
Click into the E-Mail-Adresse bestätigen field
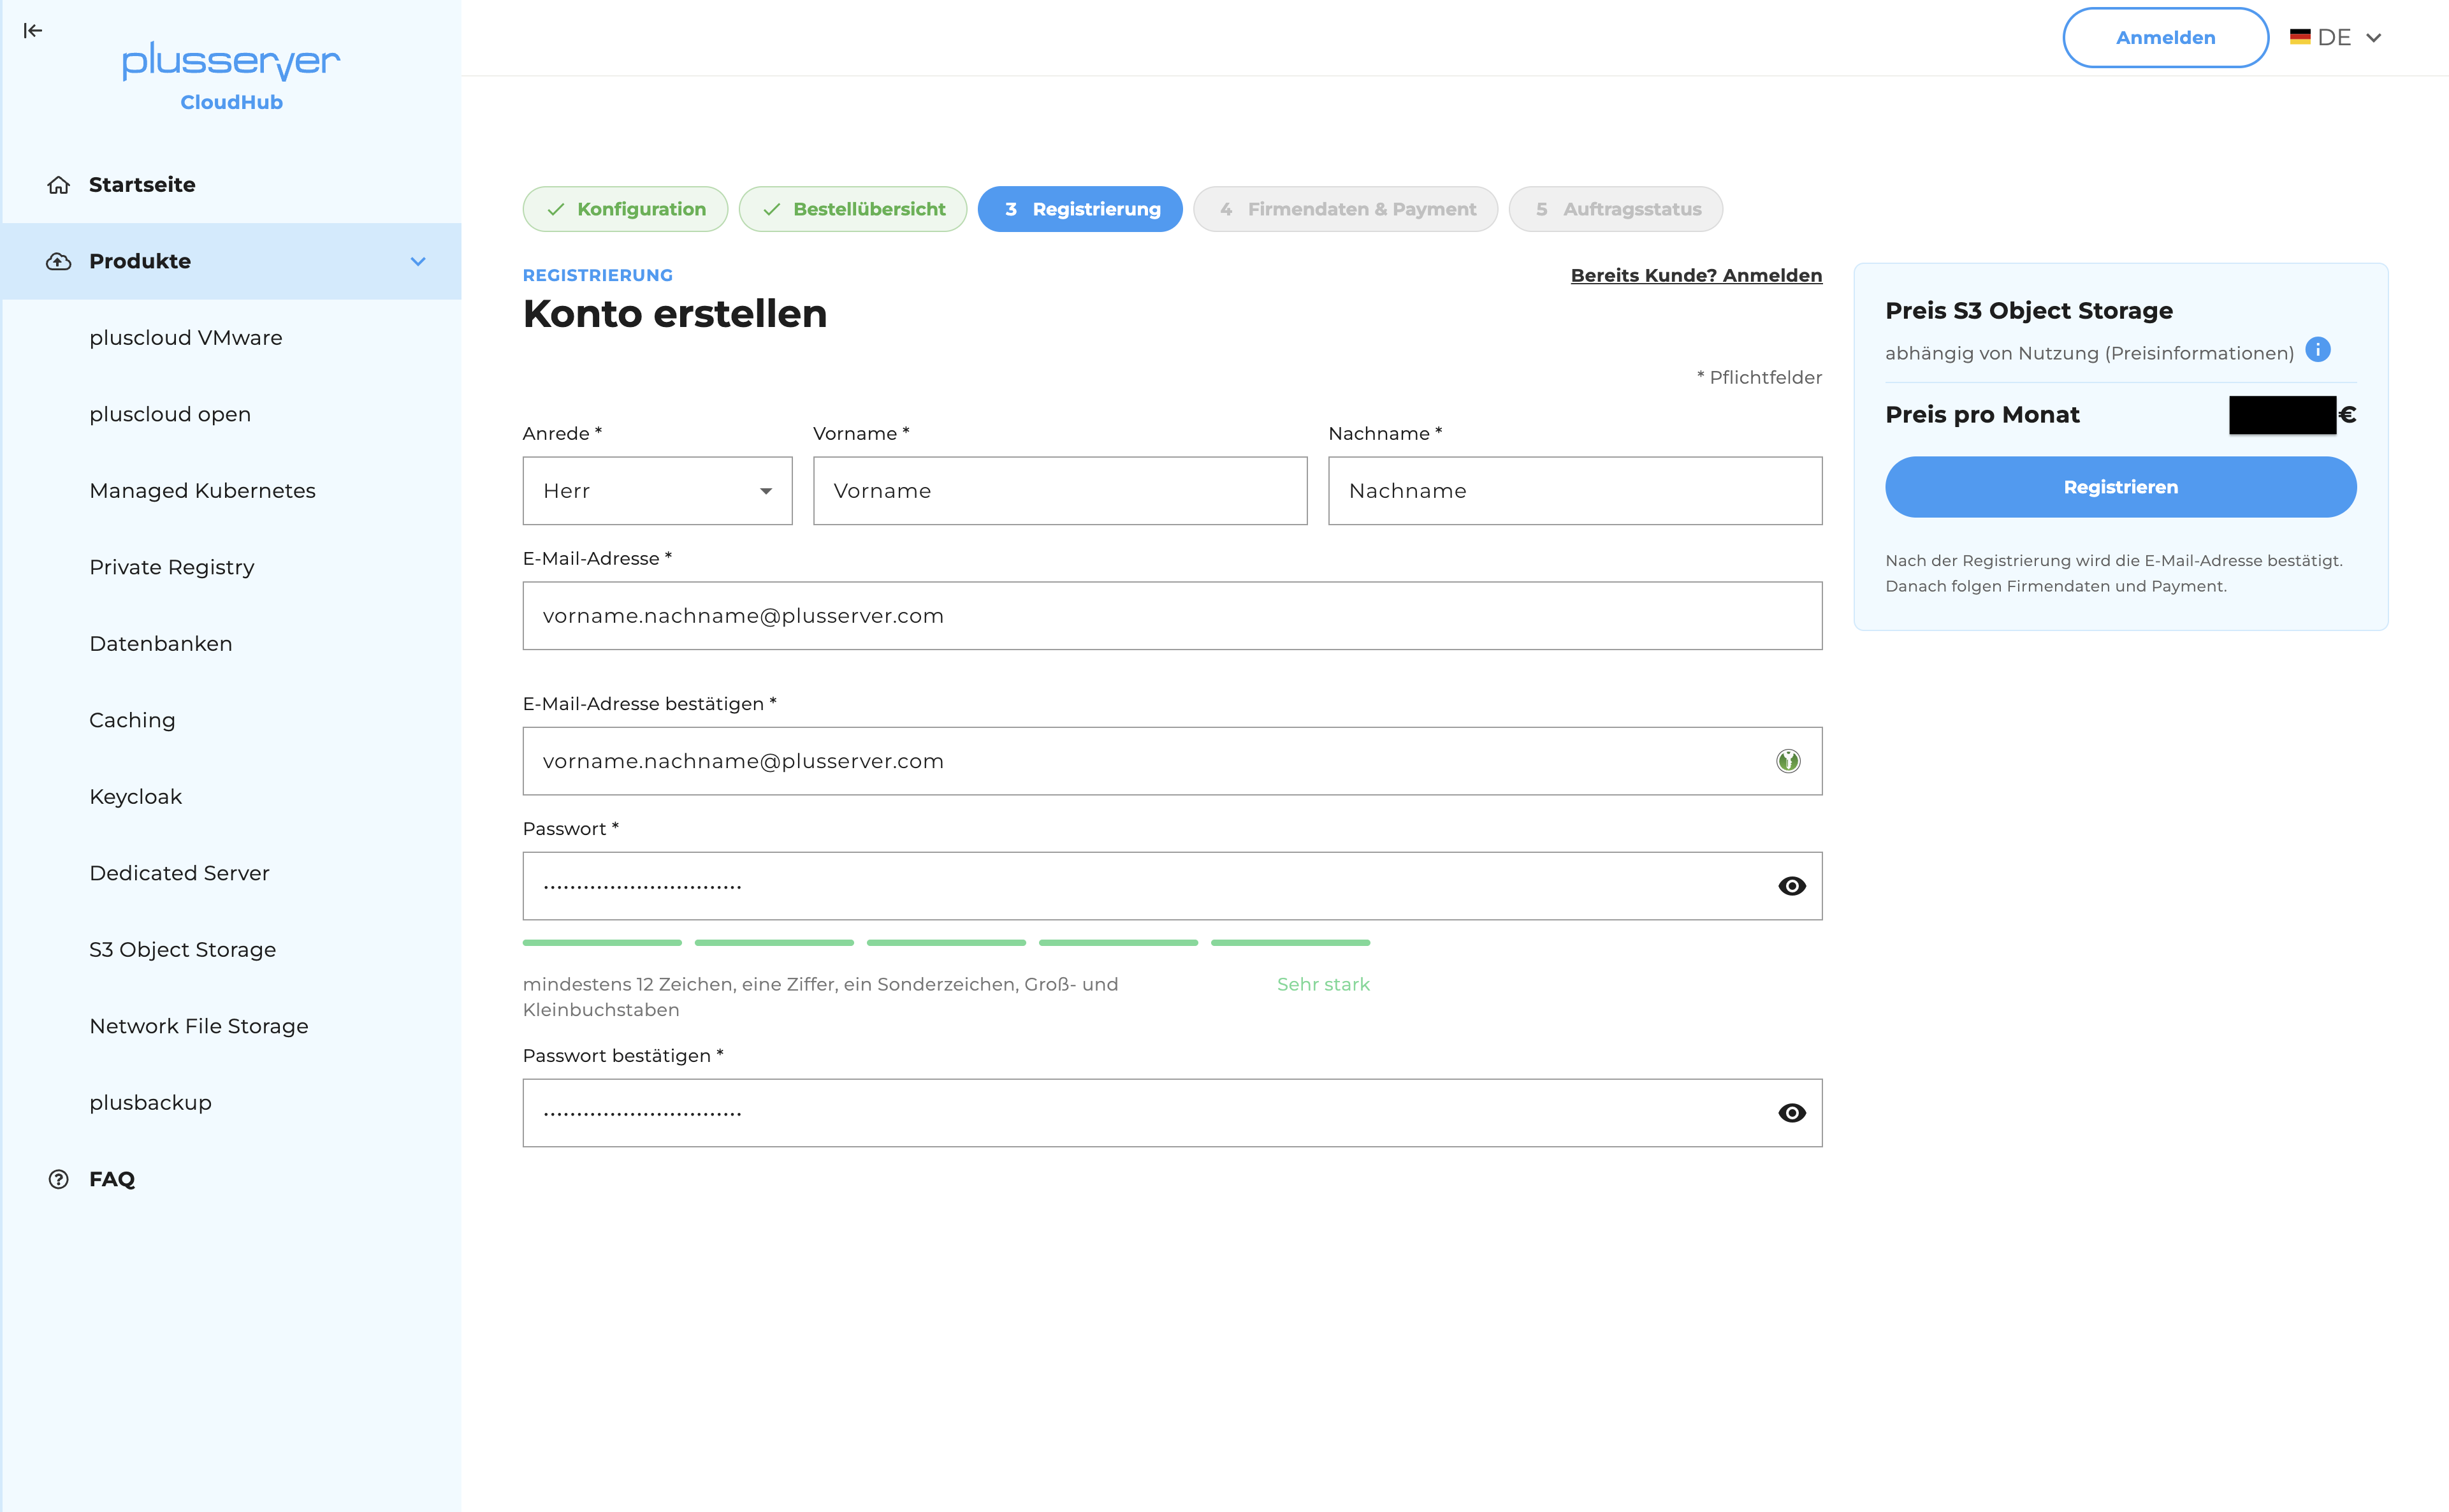pos(1172,761)
